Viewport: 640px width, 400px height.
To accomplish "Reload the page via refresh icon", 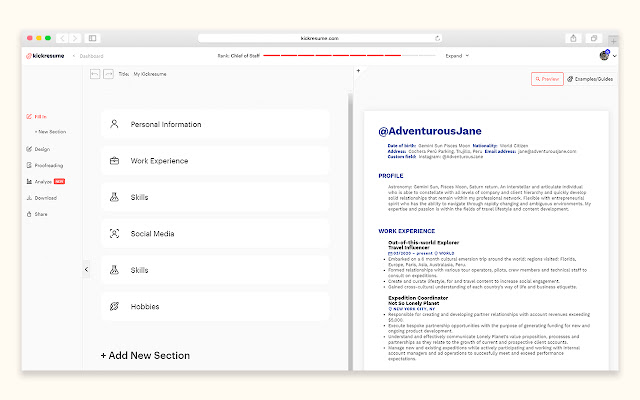I will coord(437,38).
